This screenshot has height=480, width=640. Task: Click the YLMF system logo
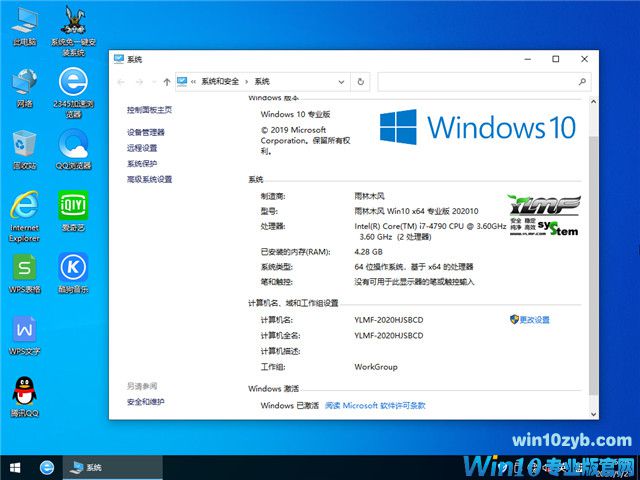coord(544,216)
